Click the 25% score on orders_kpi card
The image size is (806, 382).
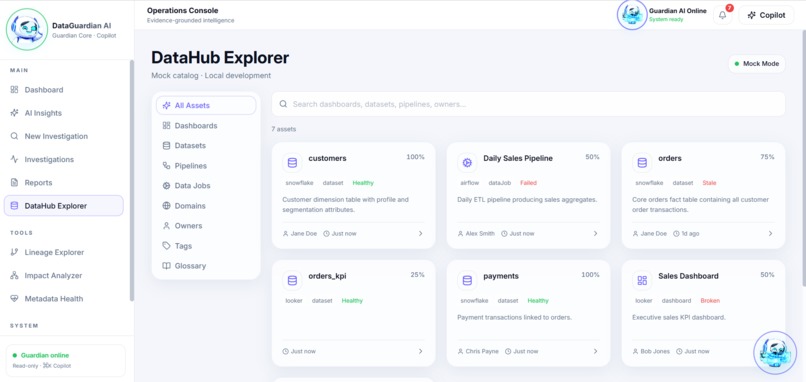pos(417,275)
